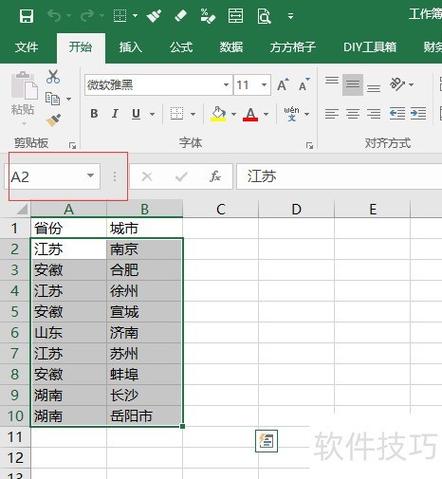Viewport: 442px width, 479px height.
Task: Click the Quick Analysis icon below the selection
Action: [266, 441]
